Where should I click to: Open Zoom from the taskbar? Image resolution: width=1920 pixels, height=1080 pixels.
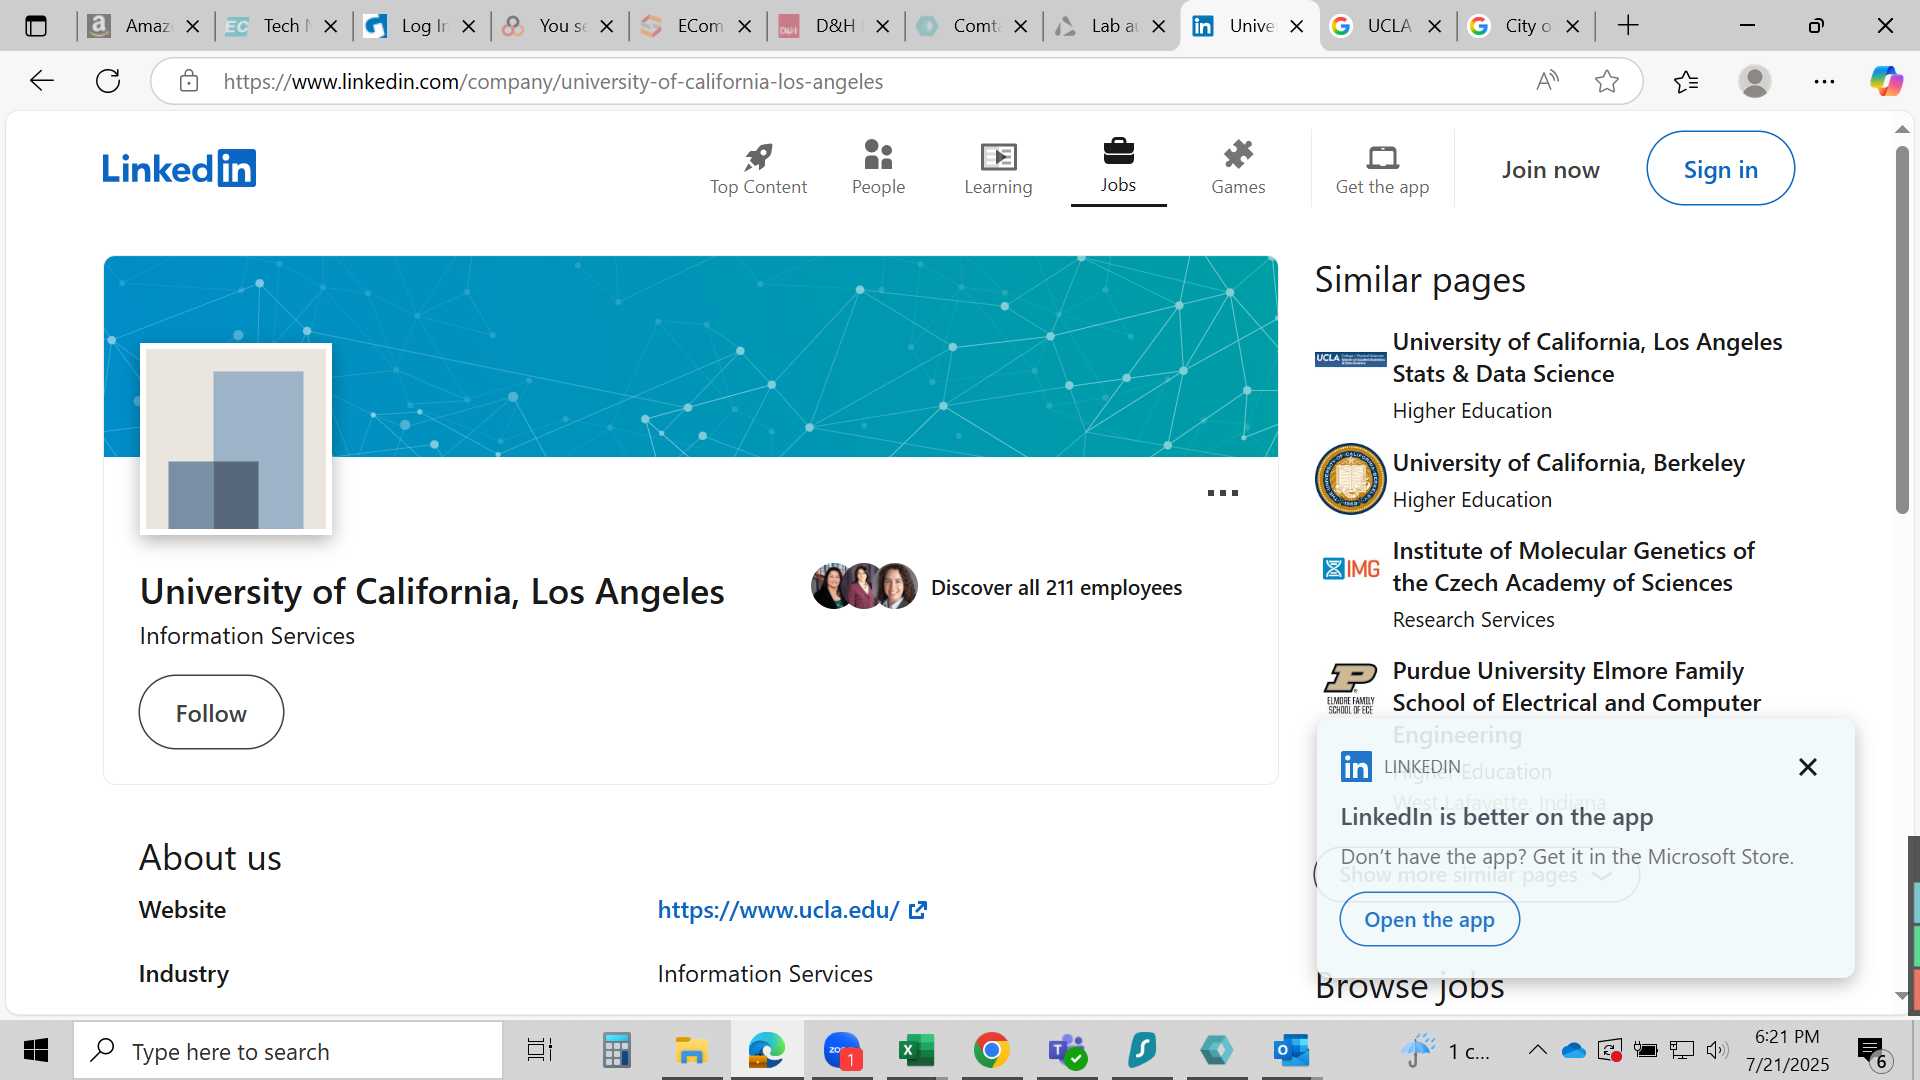click(x=842, y=1050)
